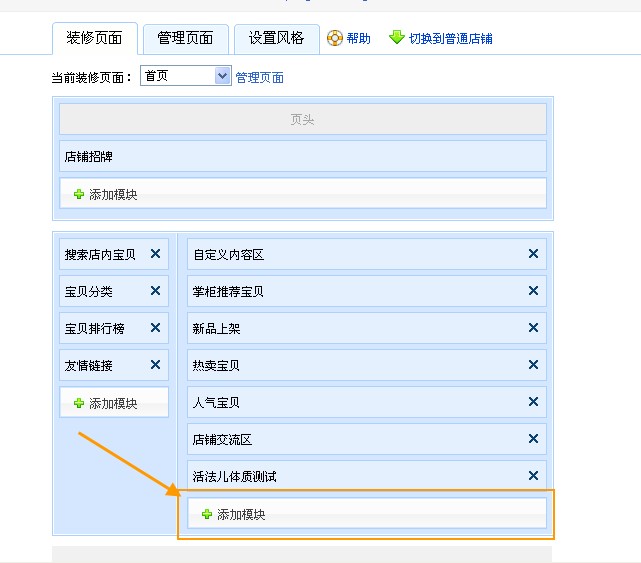641x563 pixels.
Task: Add a module to the left sidebar
Action: [105, 403]
